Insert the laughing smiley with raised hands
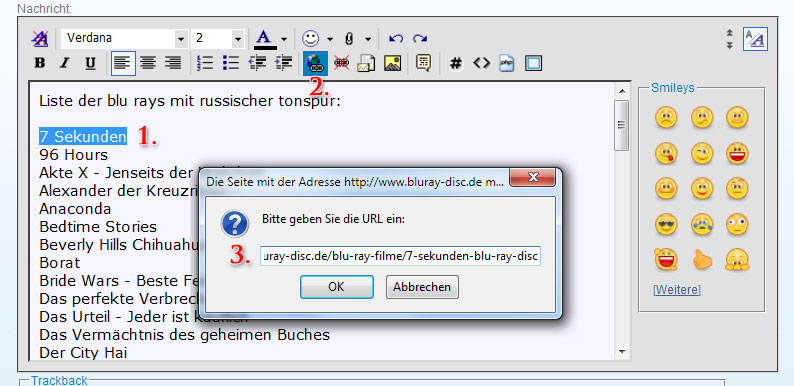Screen dimensions: 794x386 coord(666,259)
